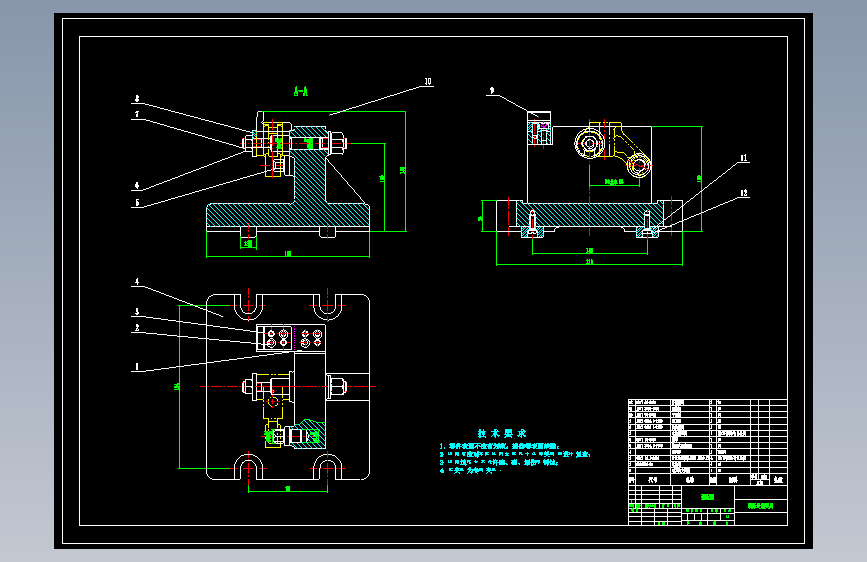867x562 pixels.
Task: Click the green A-A section view label
Action: (301, 91)
